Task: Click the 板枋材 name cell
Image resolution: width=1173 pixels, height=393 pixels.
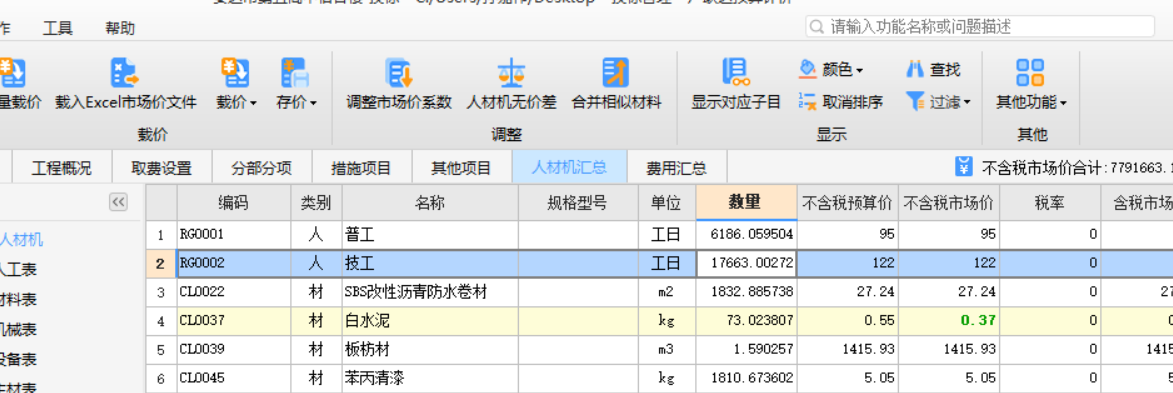Action: [430, 350]
